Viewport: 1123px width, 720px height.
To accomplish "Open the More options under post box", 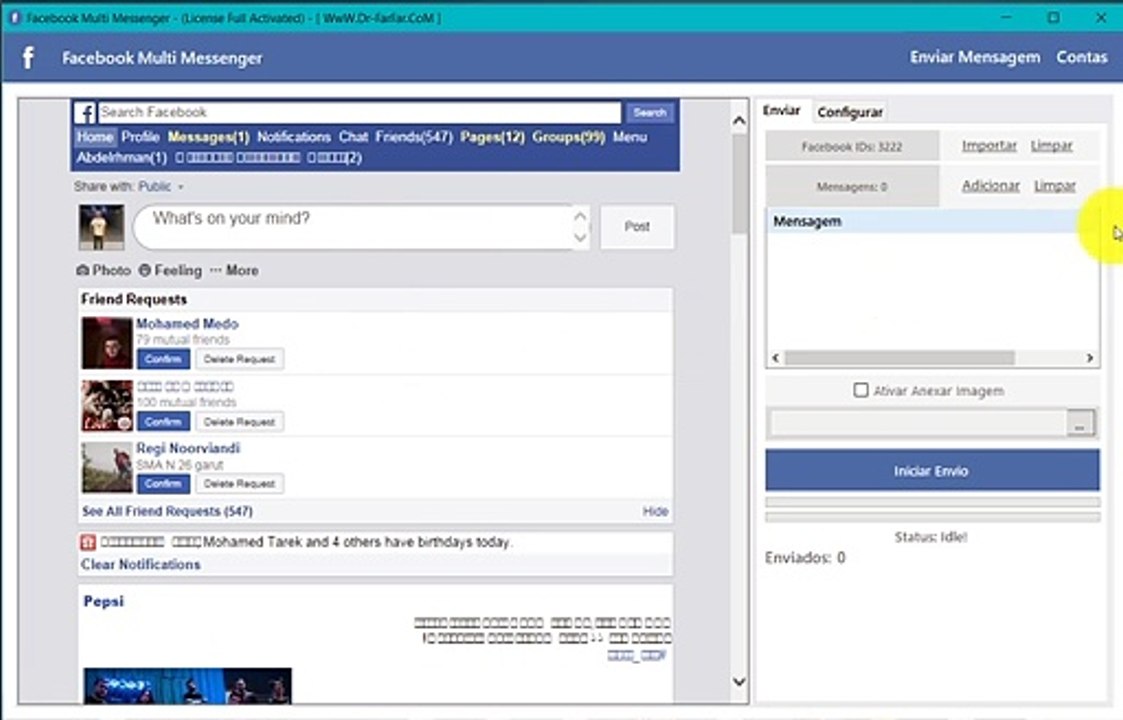I will 234,270.
